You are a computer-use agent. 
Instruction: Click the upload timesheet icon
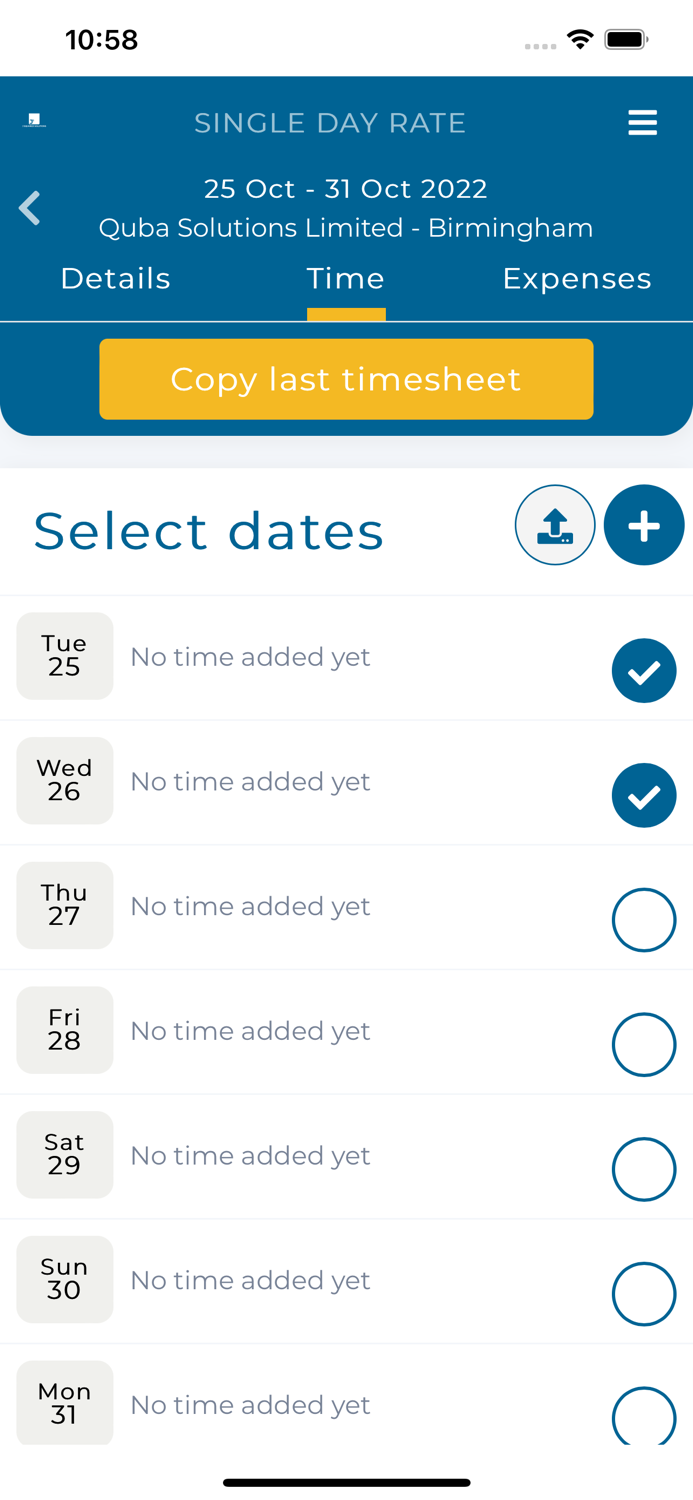555,524
